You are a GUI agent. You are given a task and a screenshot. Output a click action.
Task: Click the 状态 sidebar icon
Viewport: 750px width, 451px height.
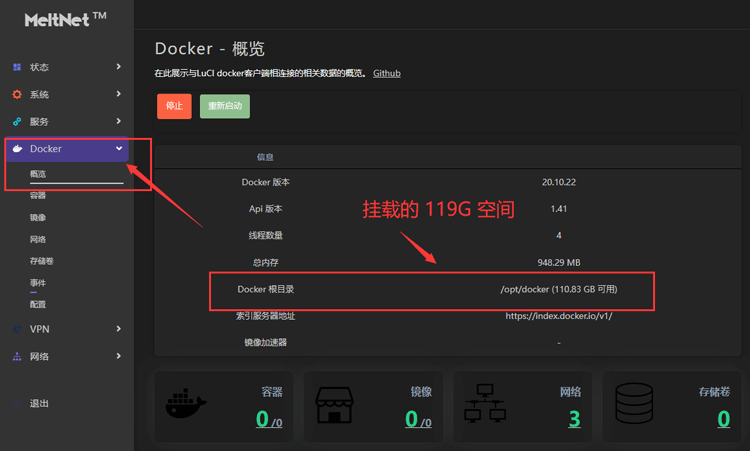tap(17, 67)
